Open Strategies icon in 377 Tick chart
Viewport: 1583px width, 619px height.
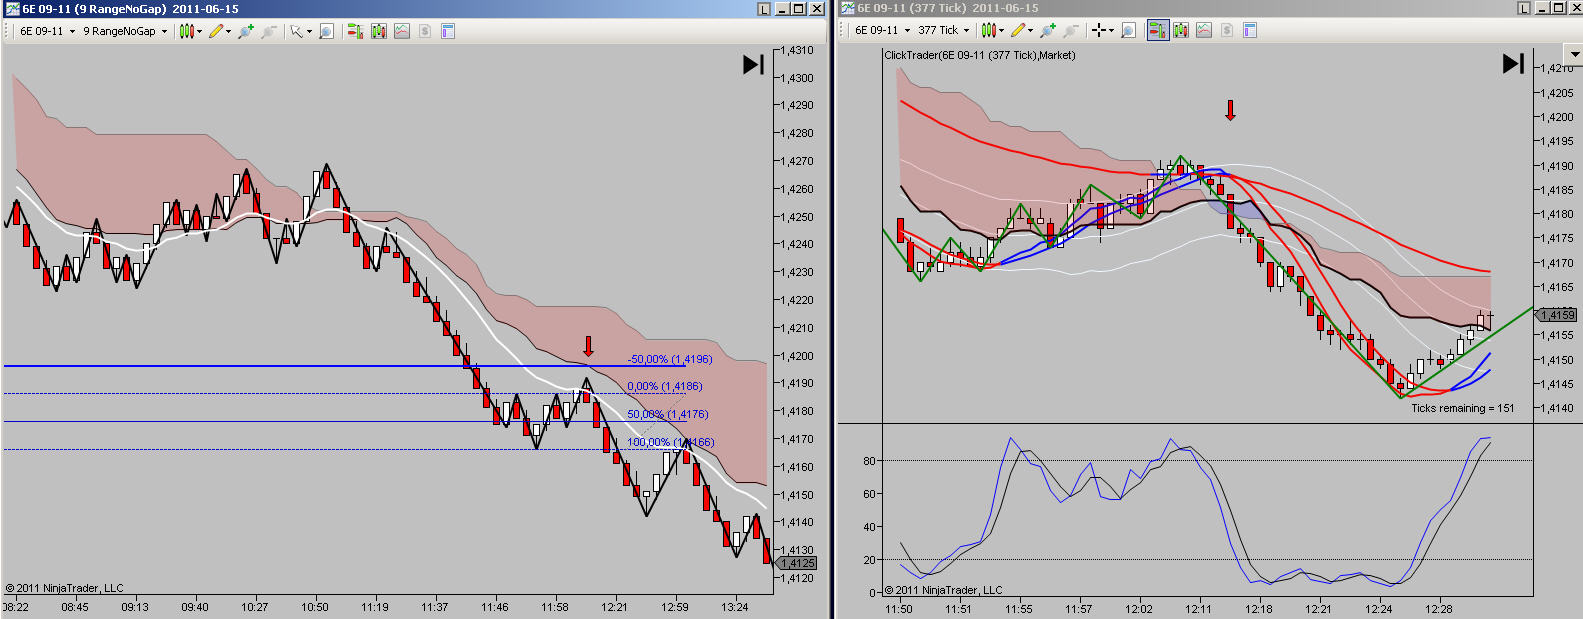pos(1227,30)
